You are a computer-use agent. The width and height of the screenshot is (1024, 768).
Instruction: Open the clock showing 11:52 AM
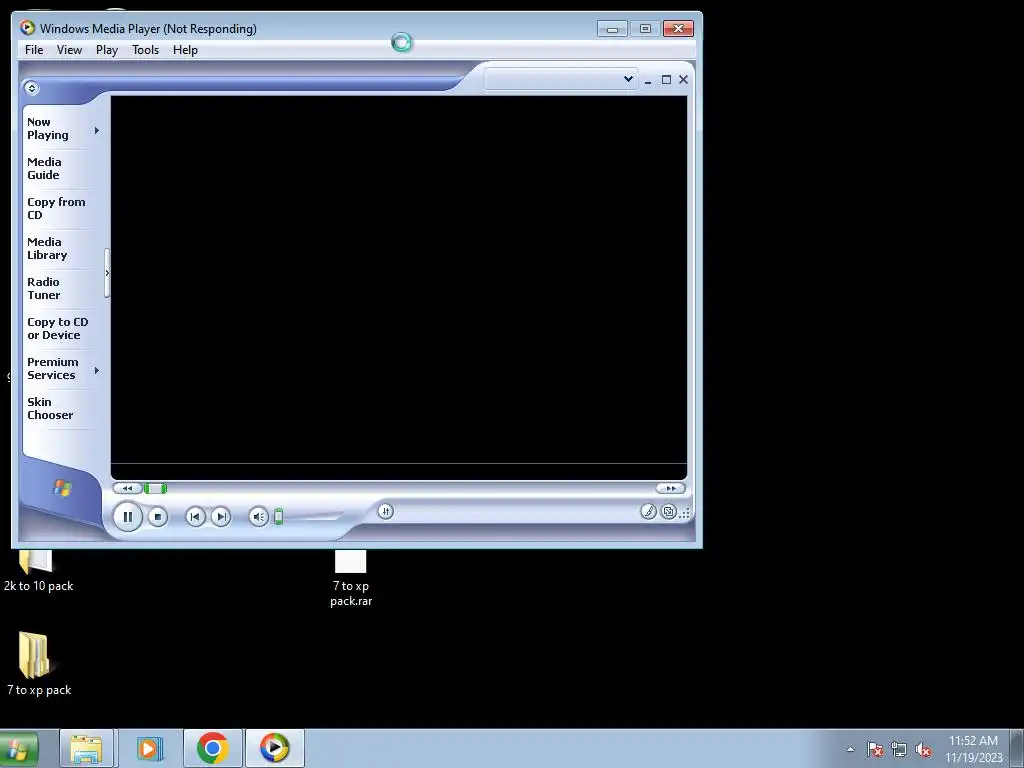click(x=973, y=749)
